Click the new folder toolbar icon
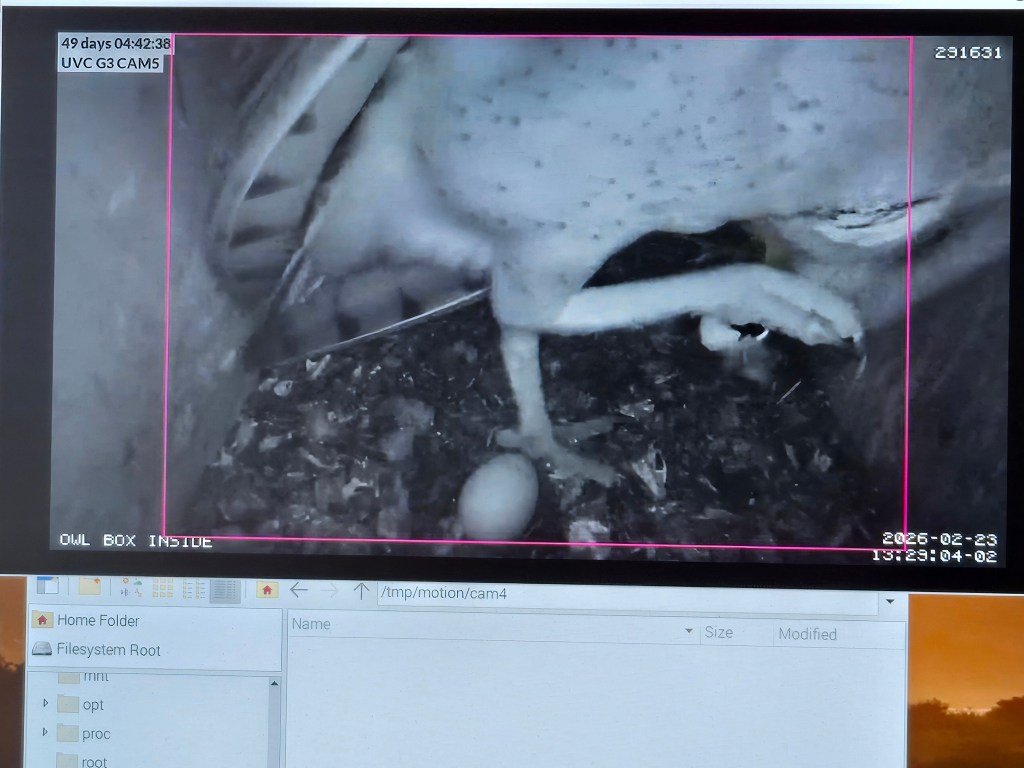 (90, 588)
